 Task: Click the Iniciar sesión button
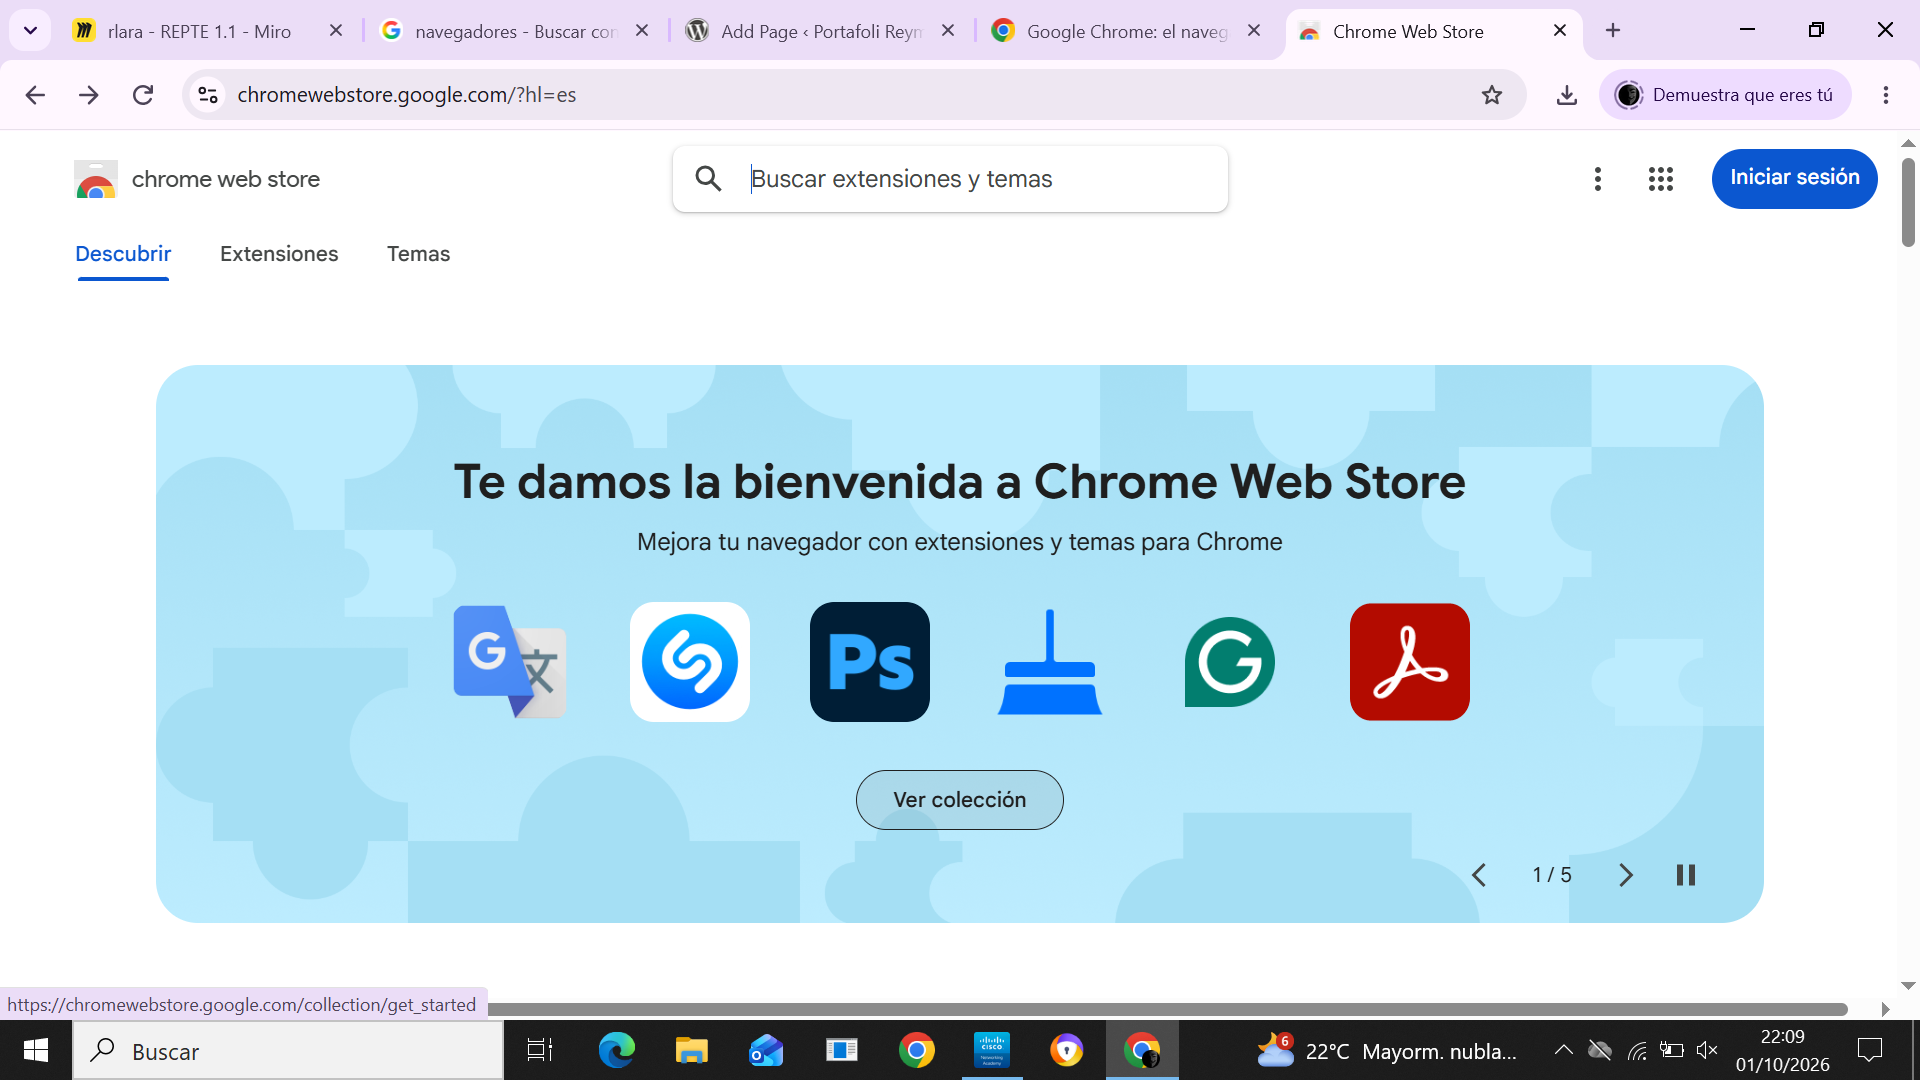click(1795, 178)
